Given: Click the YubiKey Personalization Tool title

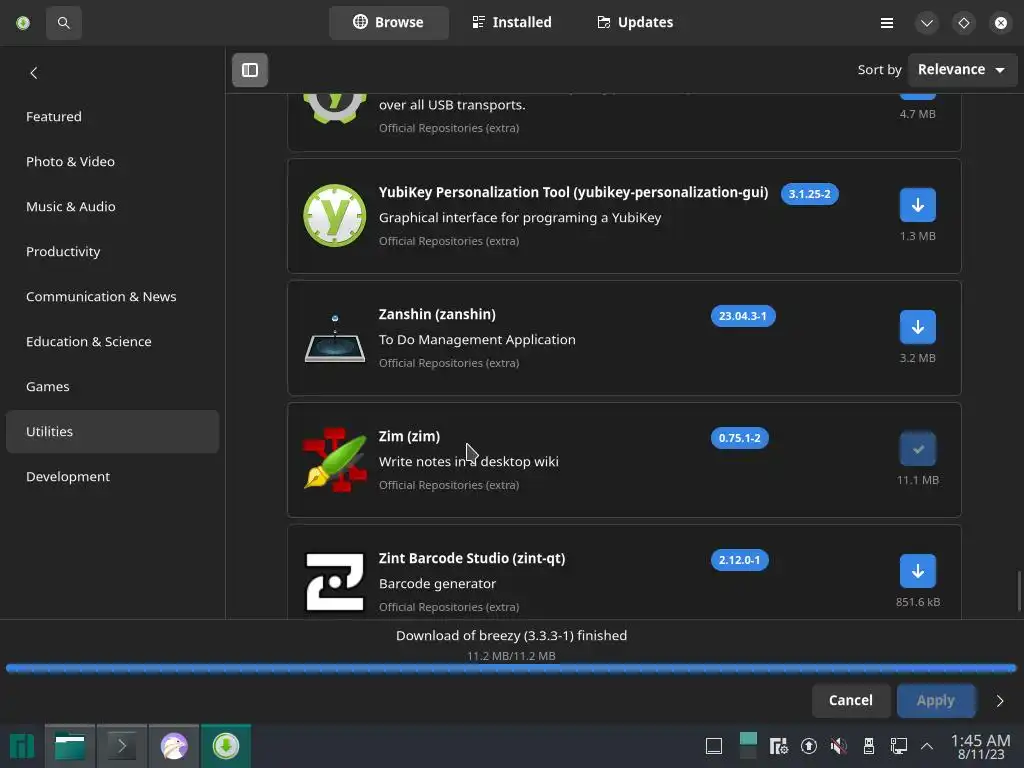Looking at the screenshot, I should [573, 192].
